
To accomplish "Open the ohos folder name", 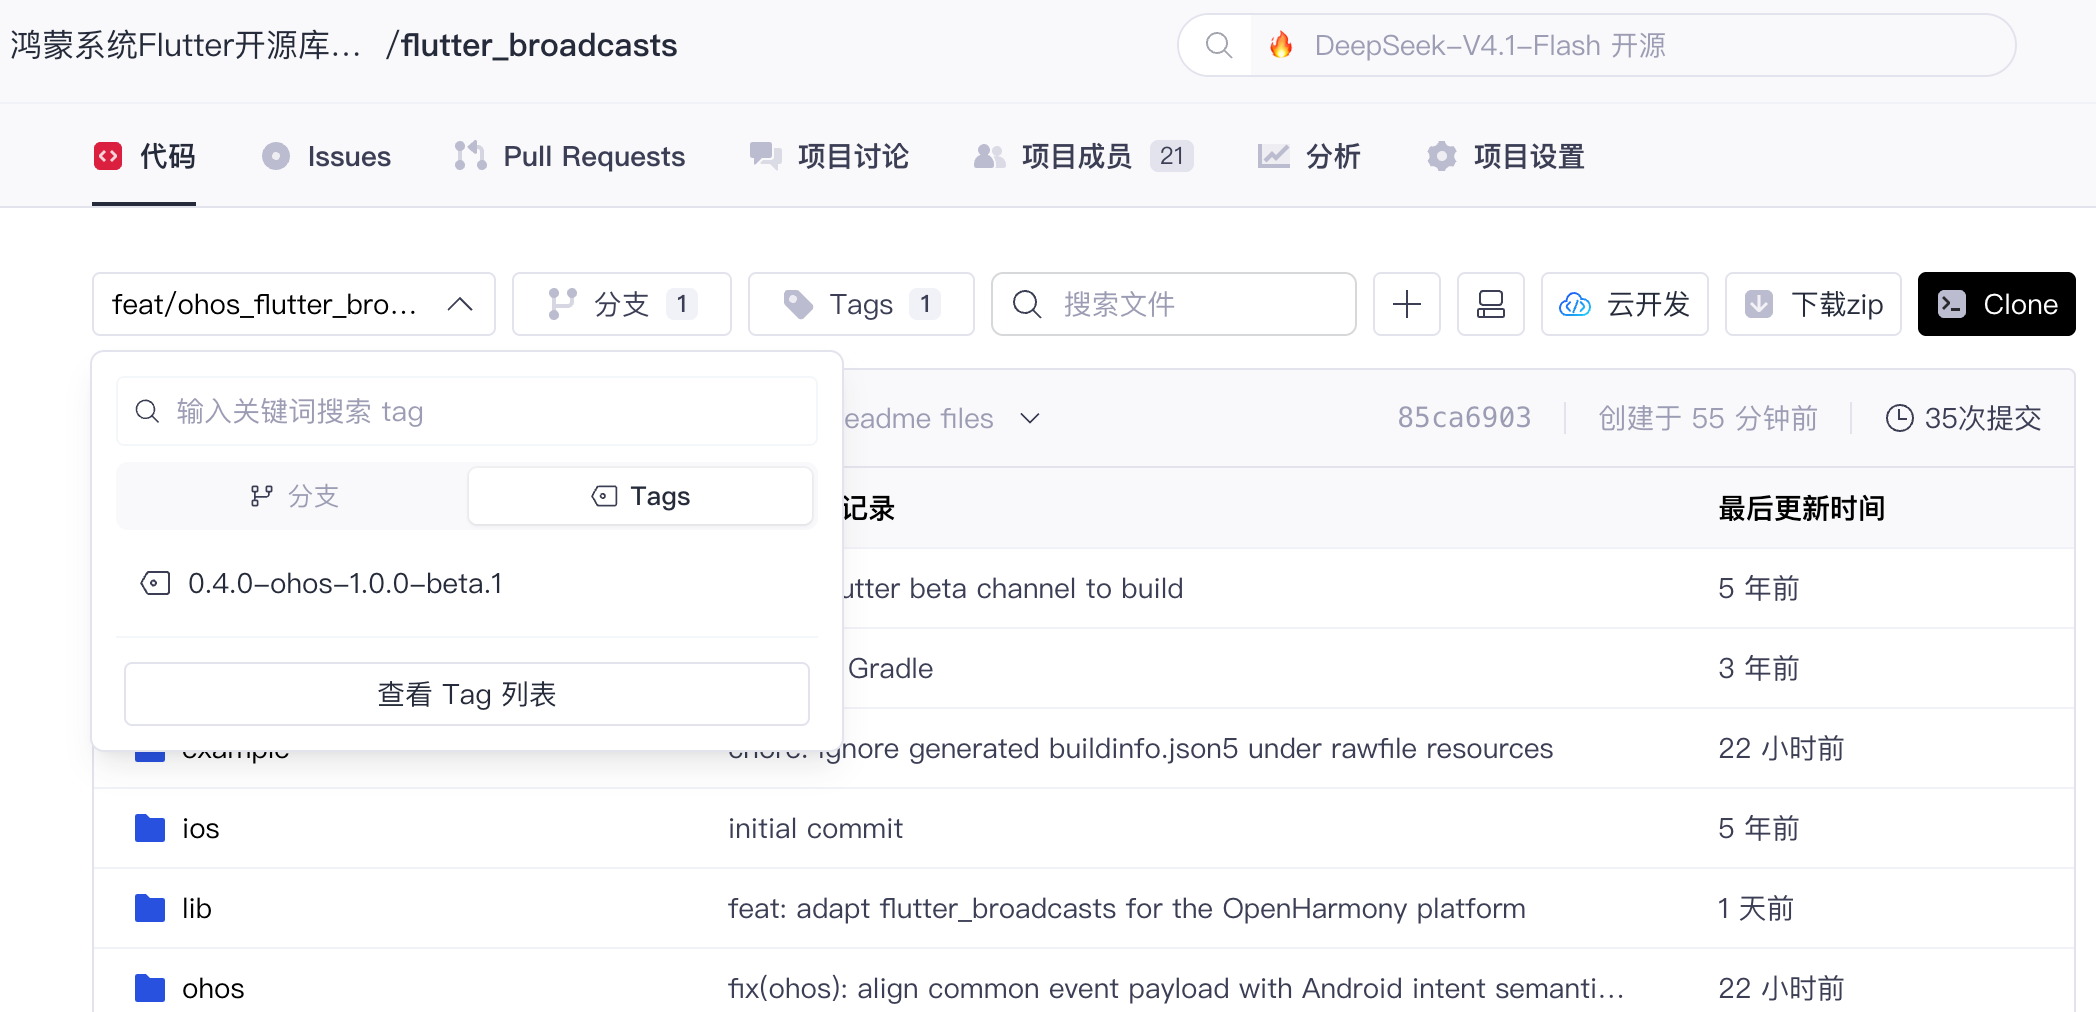I will point(213,988).
